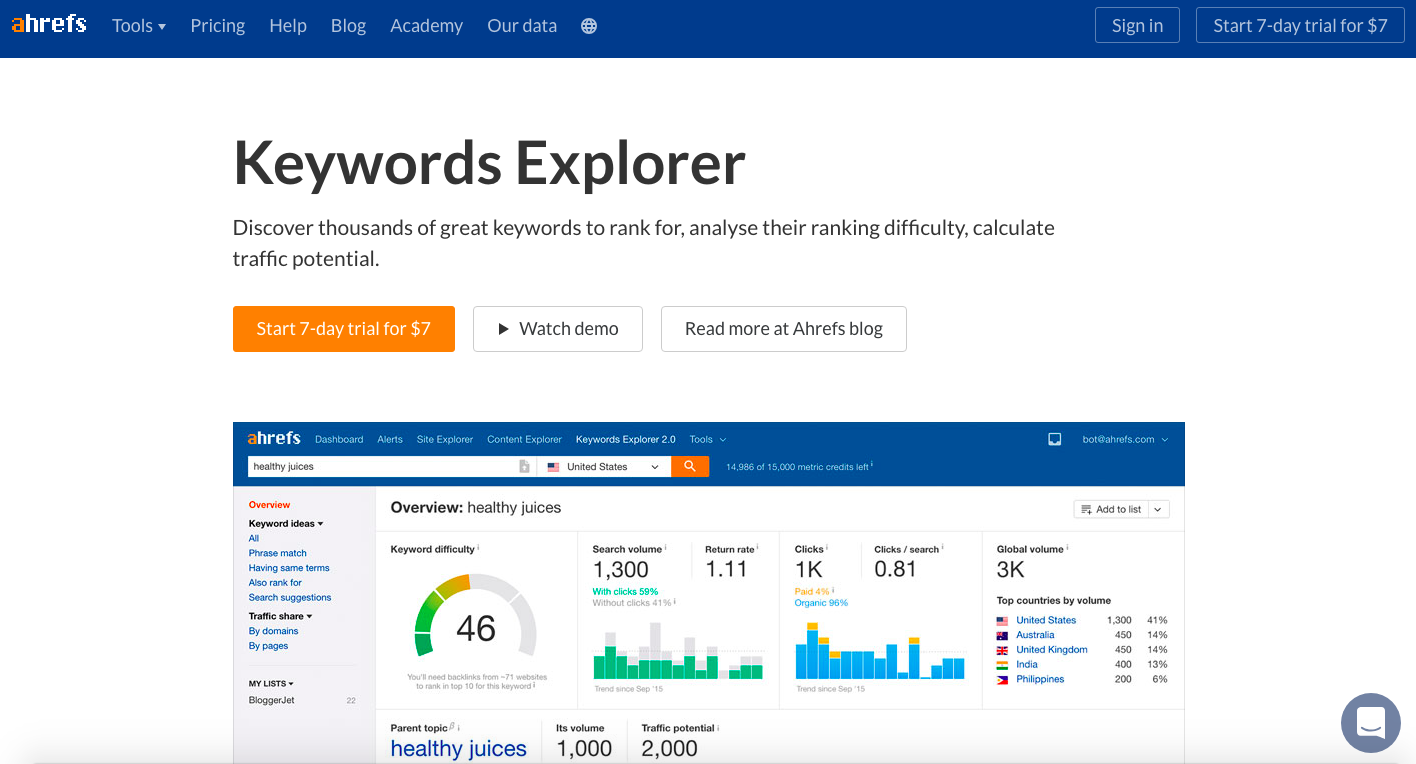The height and width of the screenshot is (764, 1416).
Task: Click the Philippines country link
Action: click(1040, 679)
